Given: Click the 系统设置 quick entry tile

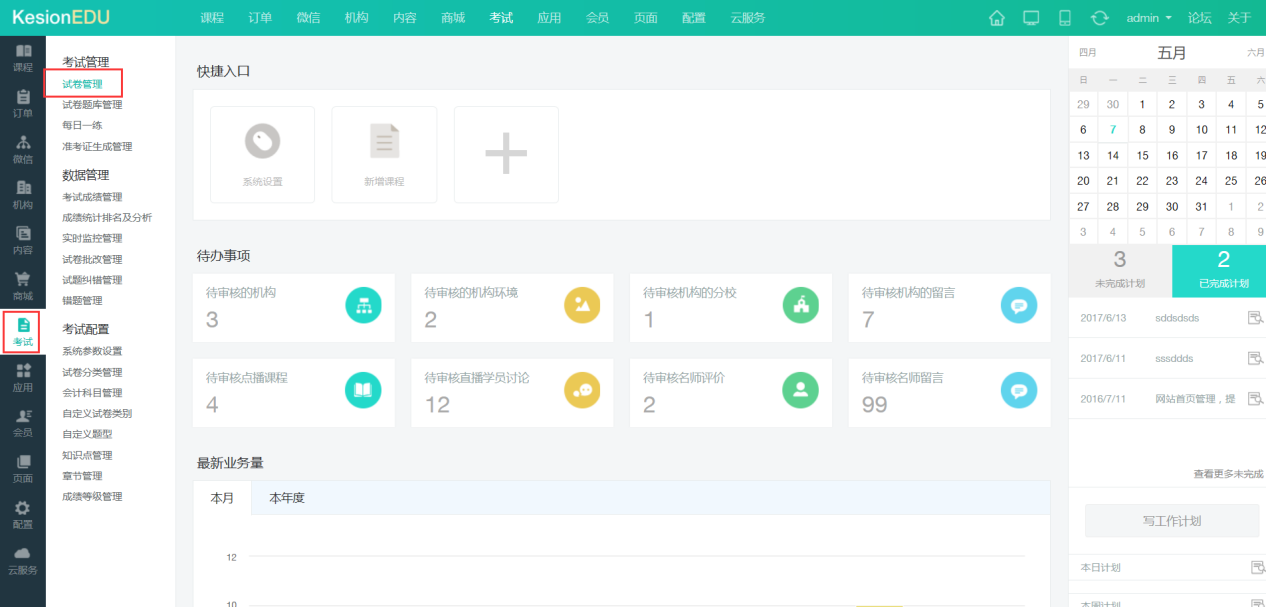Looking at the screenshot, I should [x=262, y=154].
